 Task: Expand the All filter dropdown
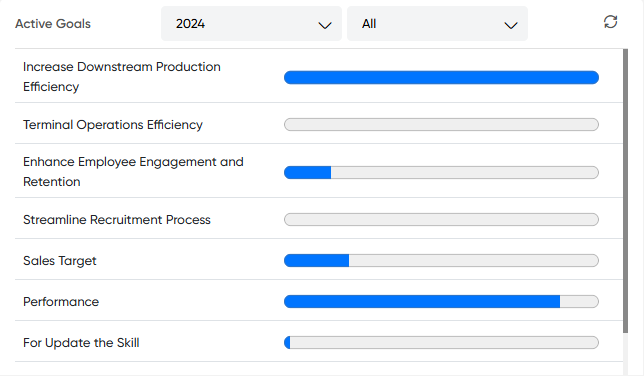coord(437,23)
